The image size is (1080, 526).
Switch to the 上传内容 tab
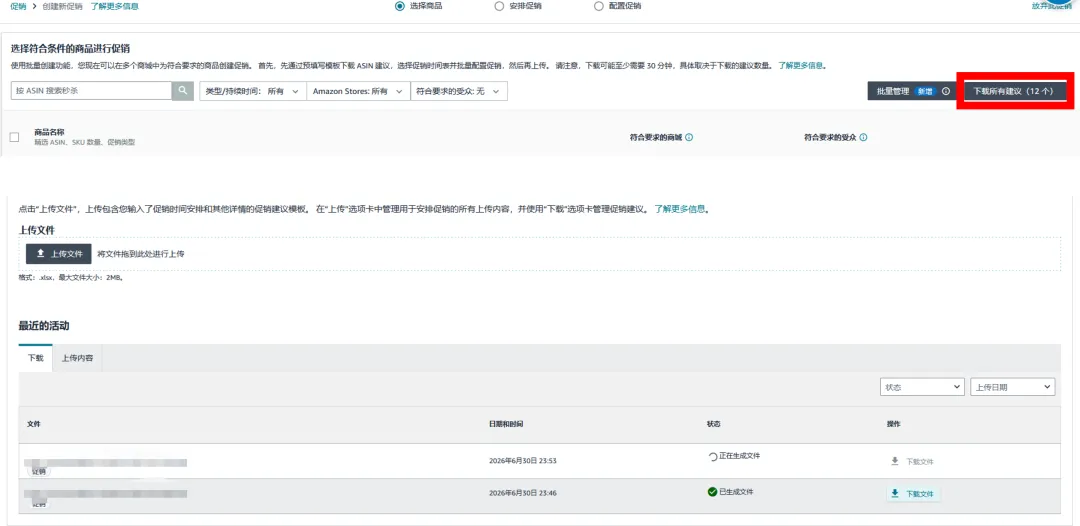click(77, 358)
